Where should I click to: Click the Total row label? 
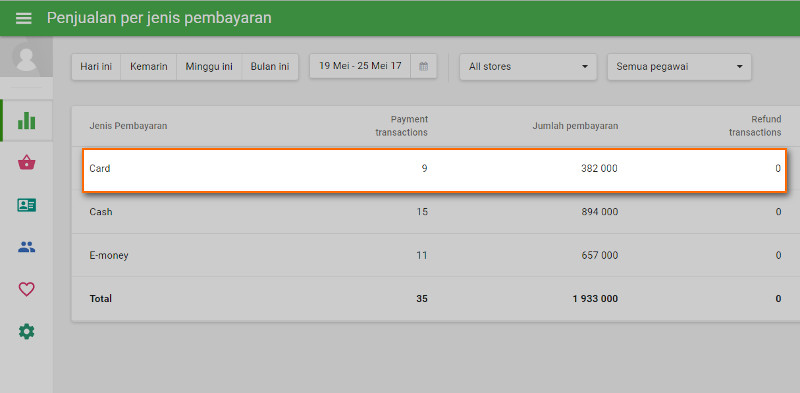[101, 299]
